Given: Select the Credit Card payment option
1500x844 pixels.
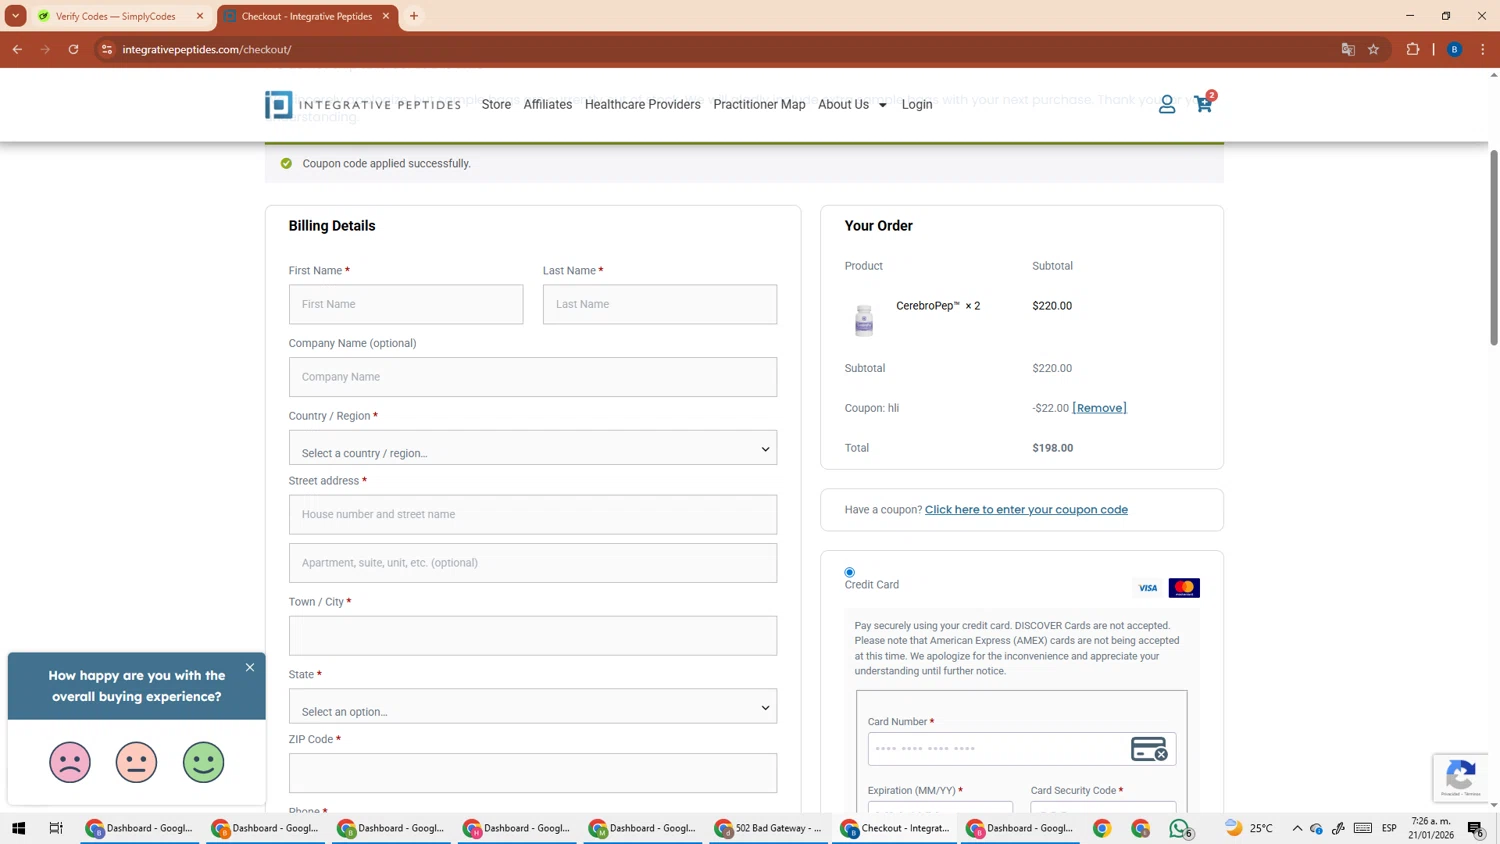Looking at the screenshot, I should point(850,573).
